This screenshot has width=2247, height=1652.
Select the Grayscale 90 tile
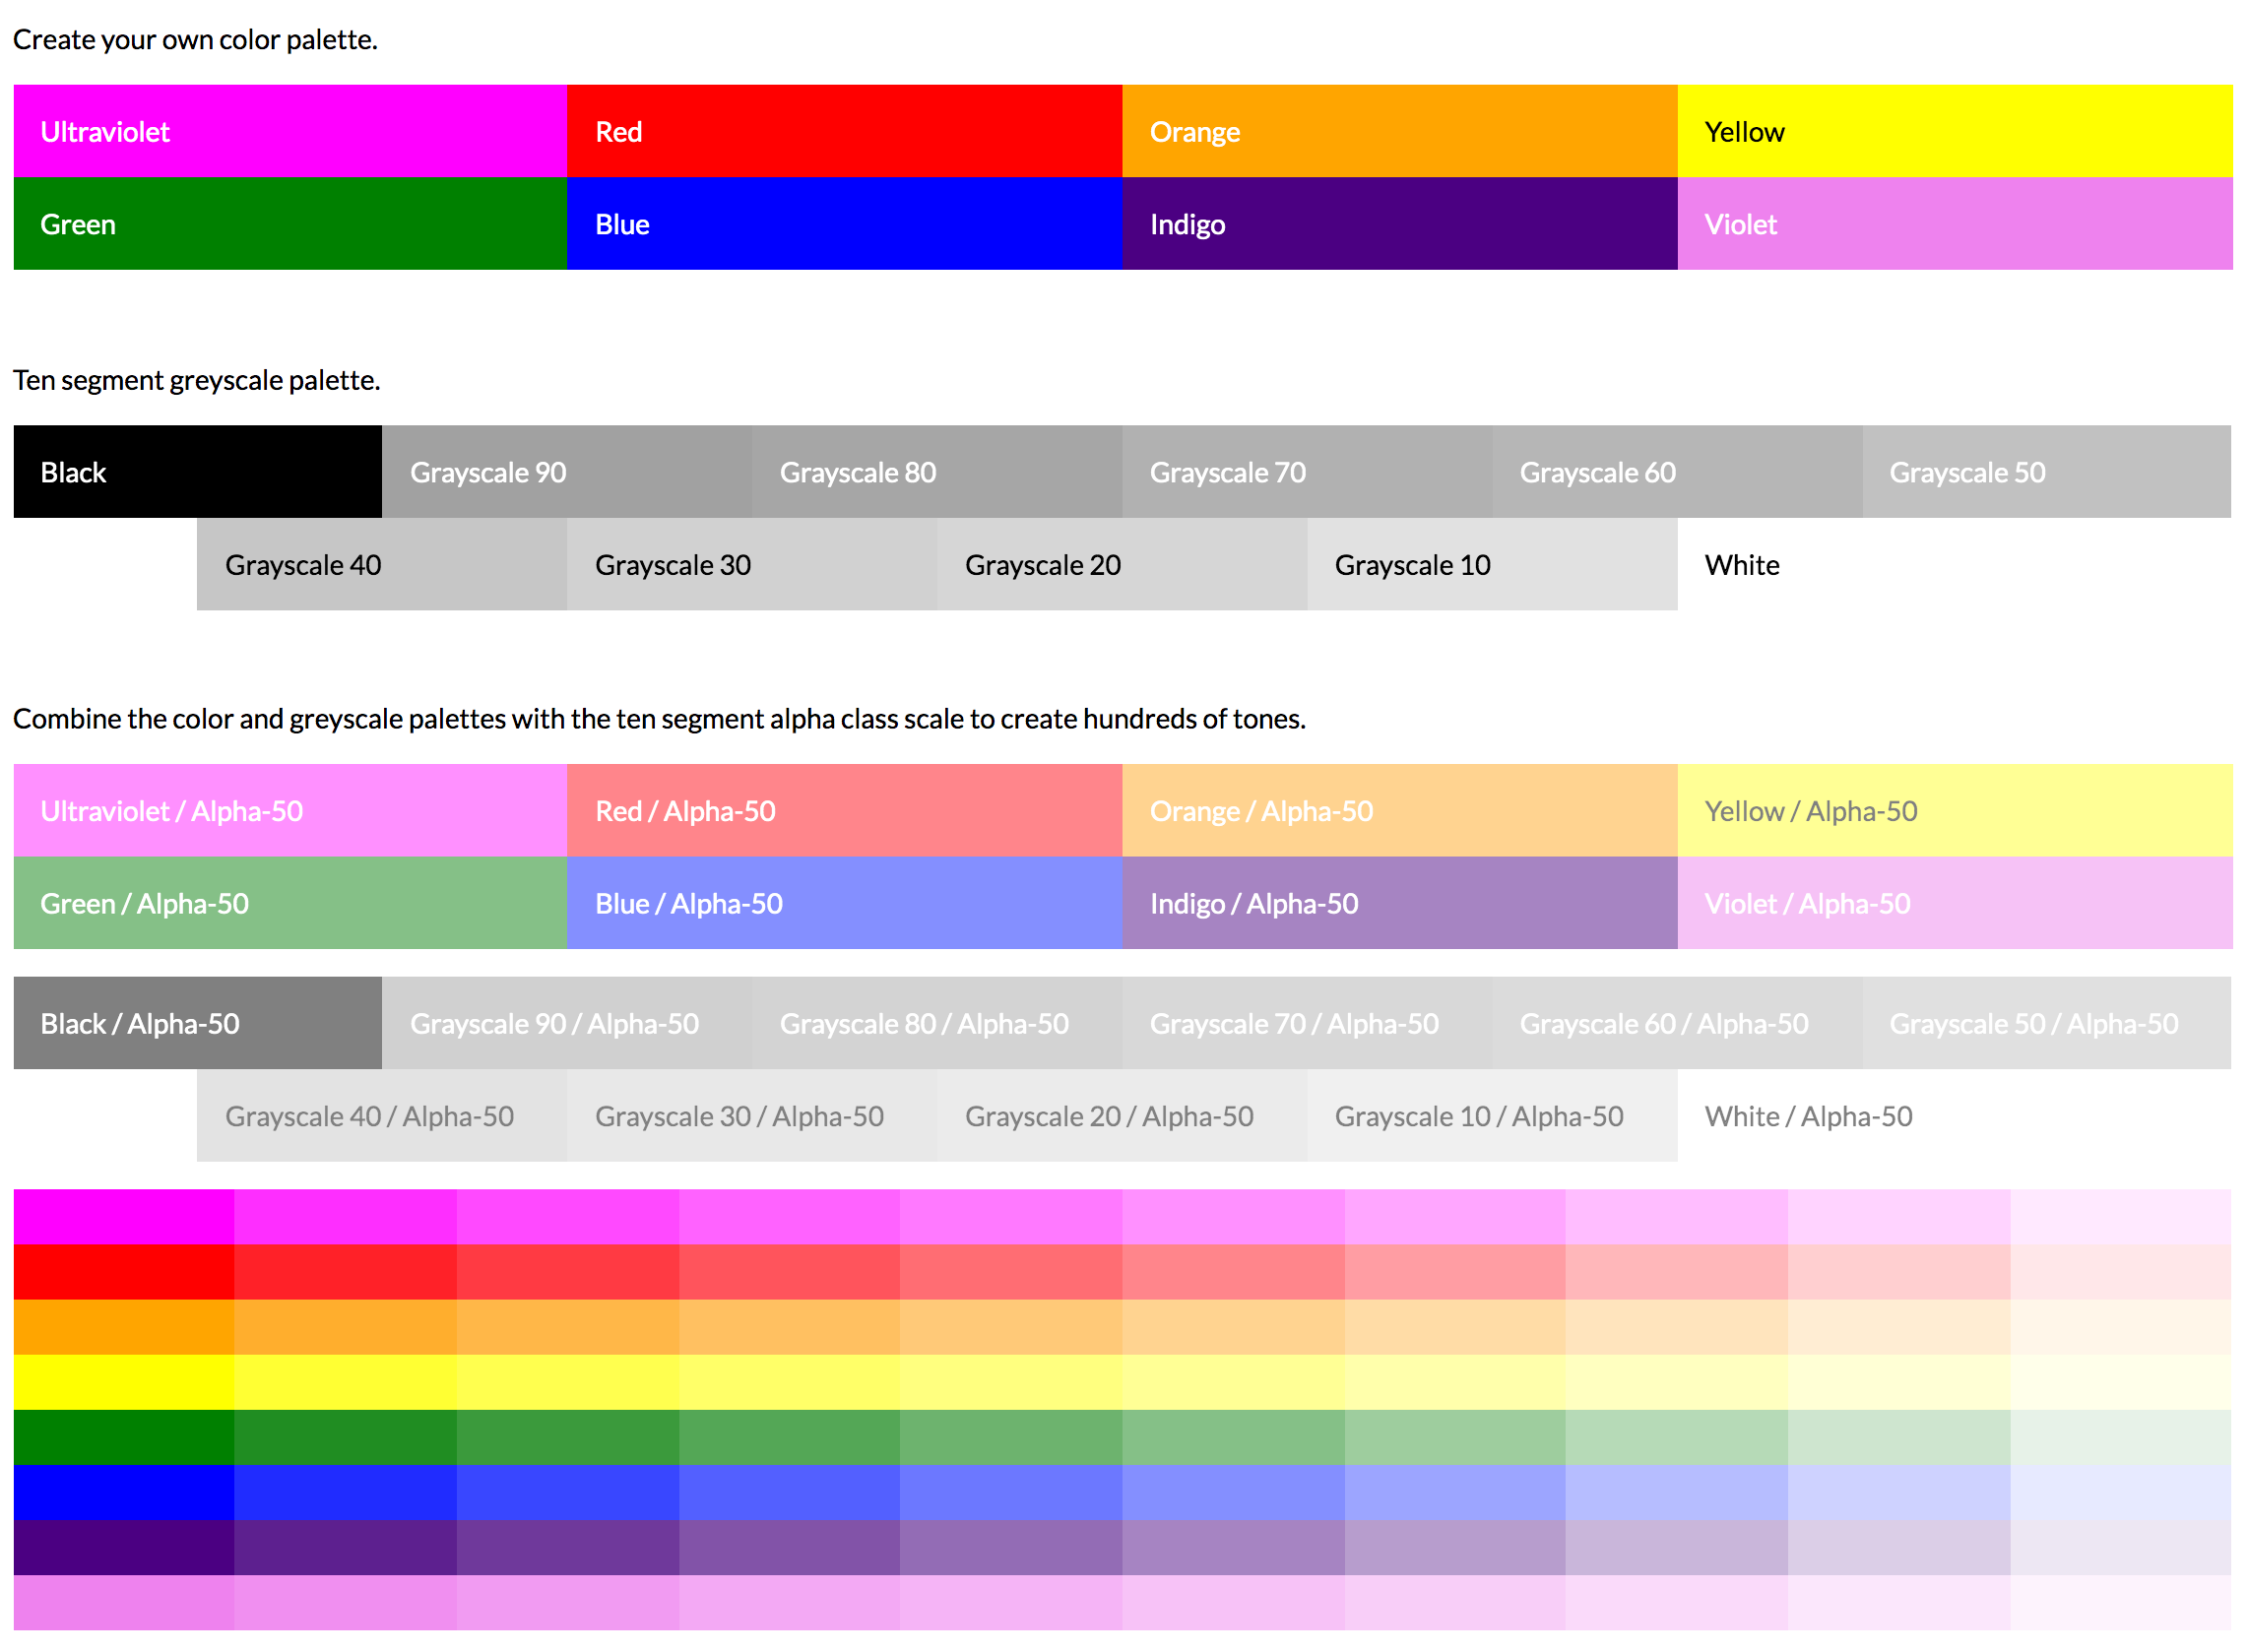coord(567,472)
